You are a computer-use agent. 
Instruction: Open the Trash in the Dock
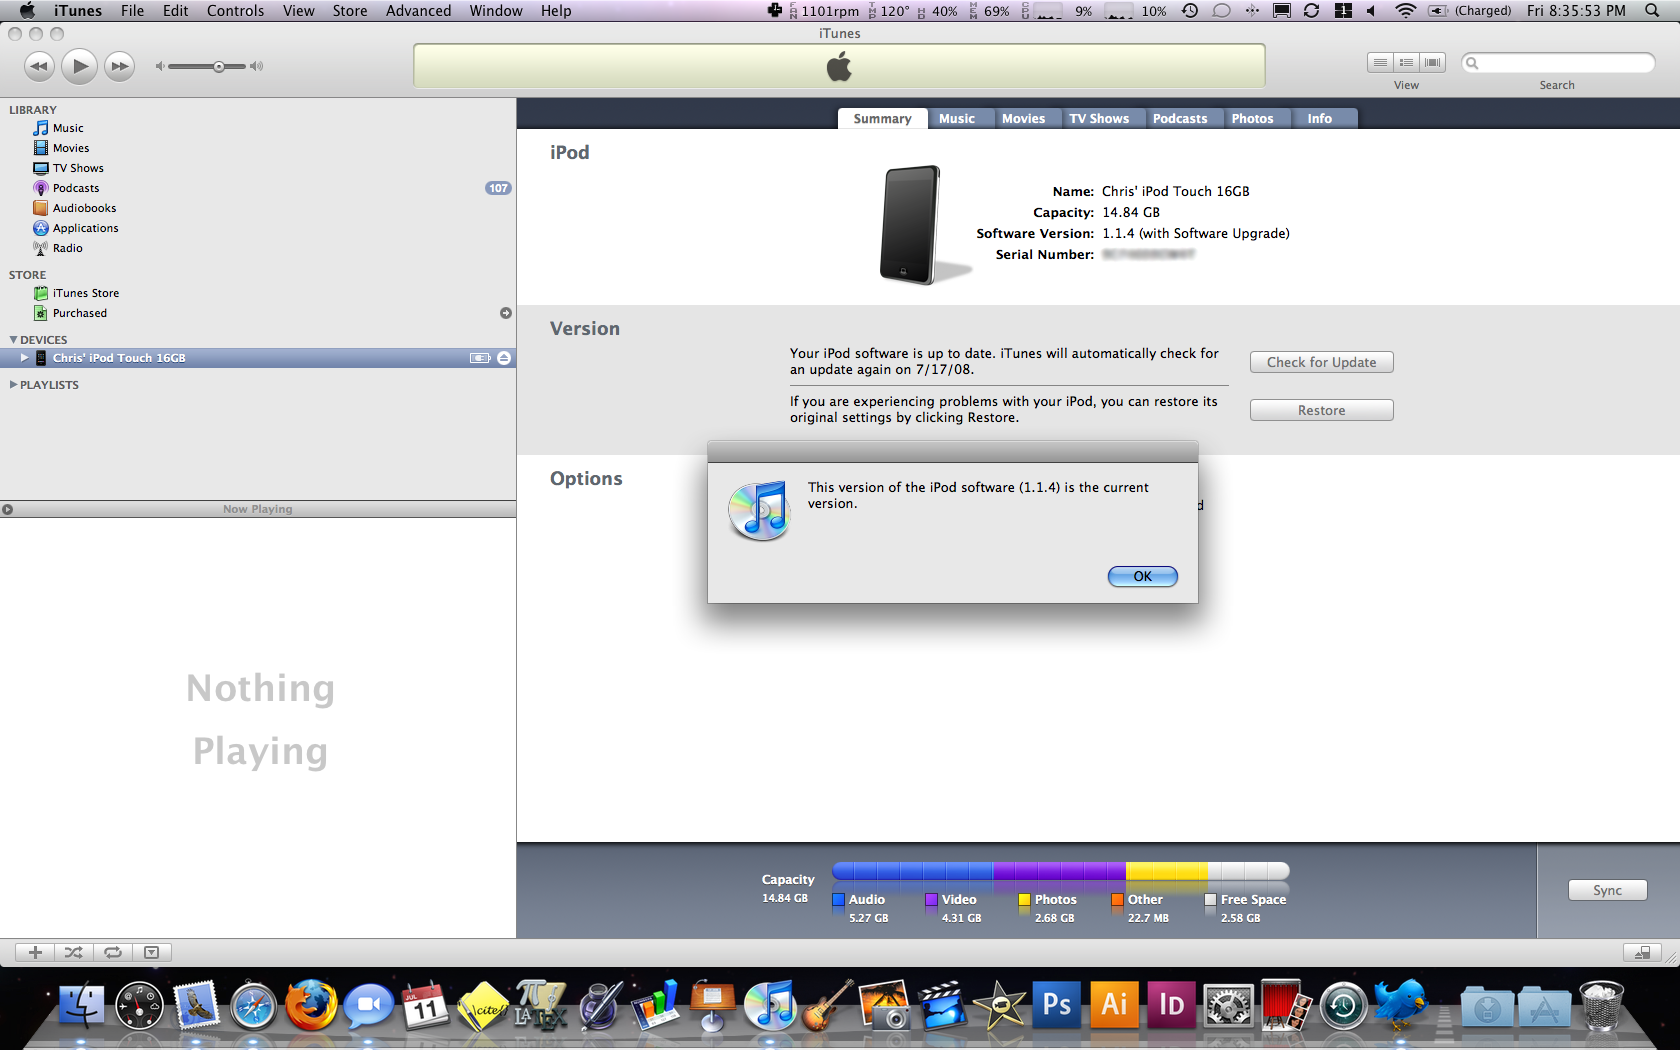(1601, 1005)
